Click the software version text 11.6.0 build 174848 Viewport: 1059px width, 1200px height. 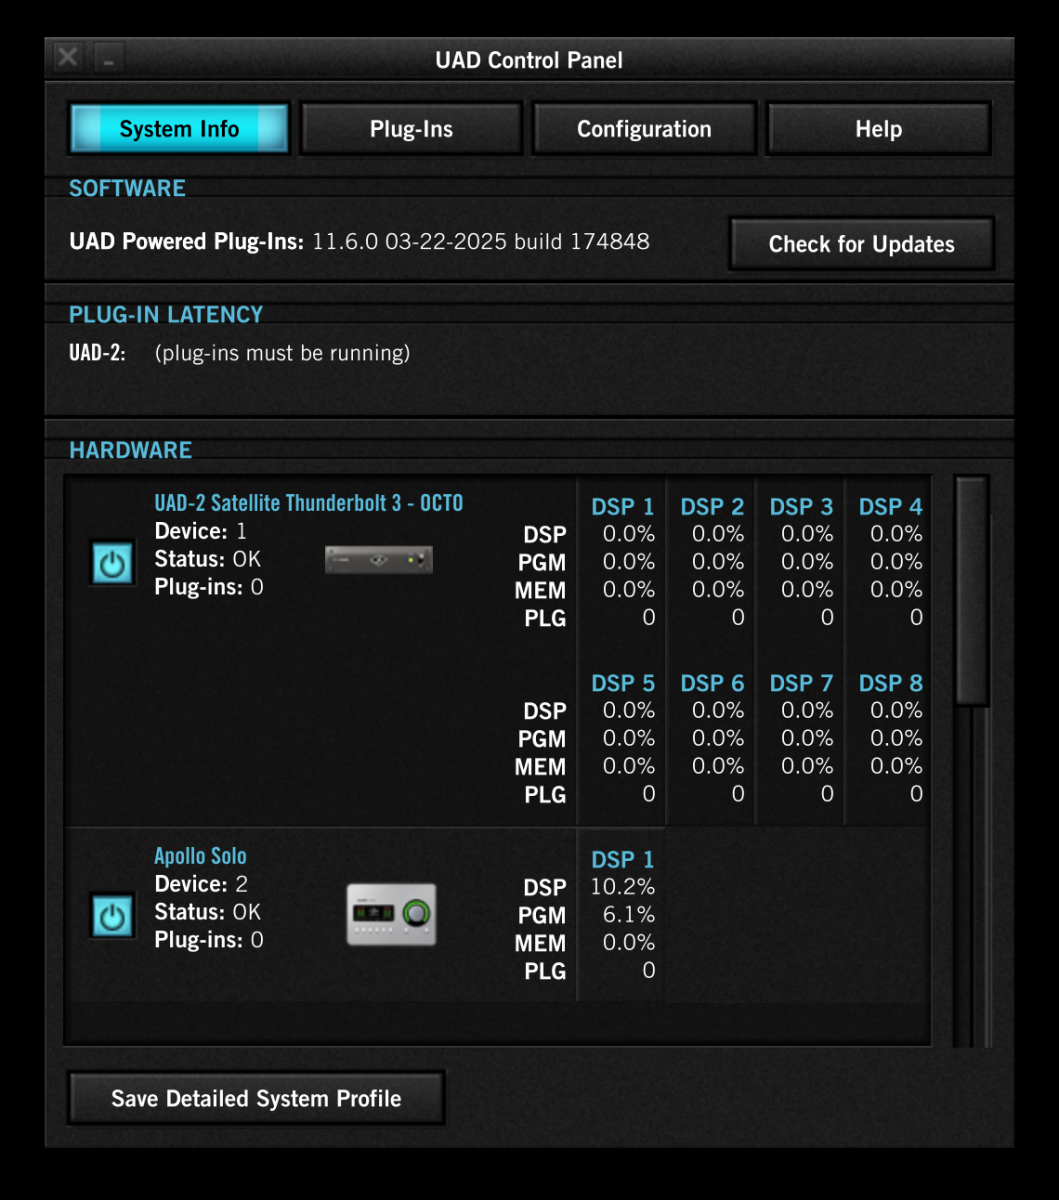481,241
